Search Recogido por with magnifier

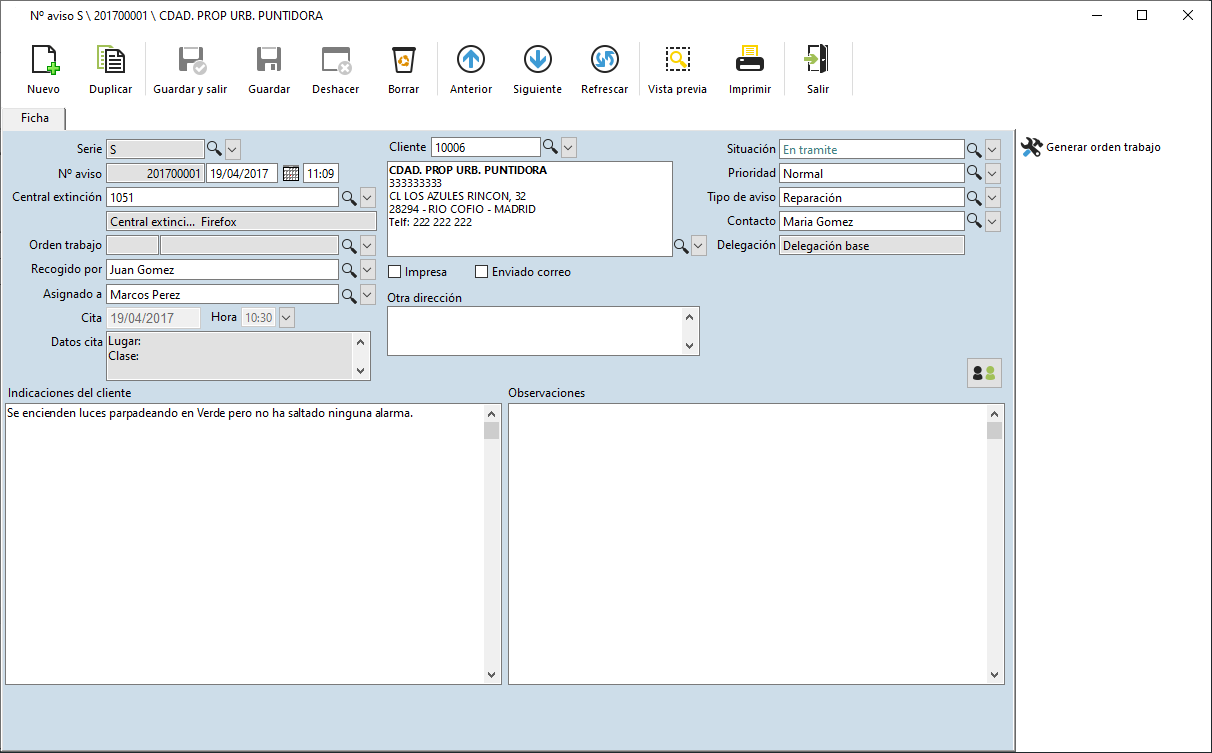point(349,270)
